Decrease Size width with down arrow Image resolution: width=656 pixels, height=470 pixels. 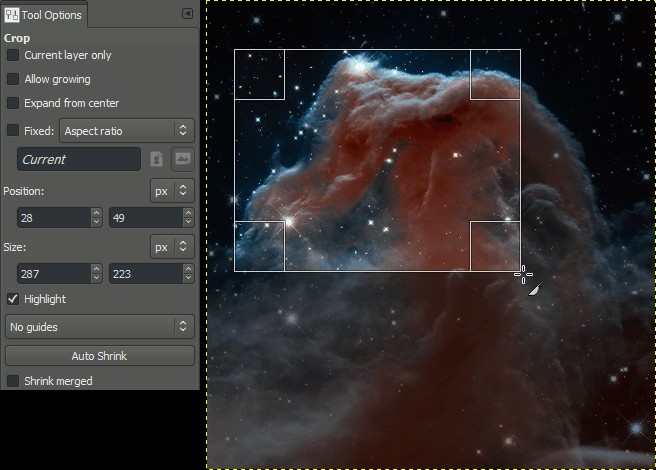tap(97, 279)
